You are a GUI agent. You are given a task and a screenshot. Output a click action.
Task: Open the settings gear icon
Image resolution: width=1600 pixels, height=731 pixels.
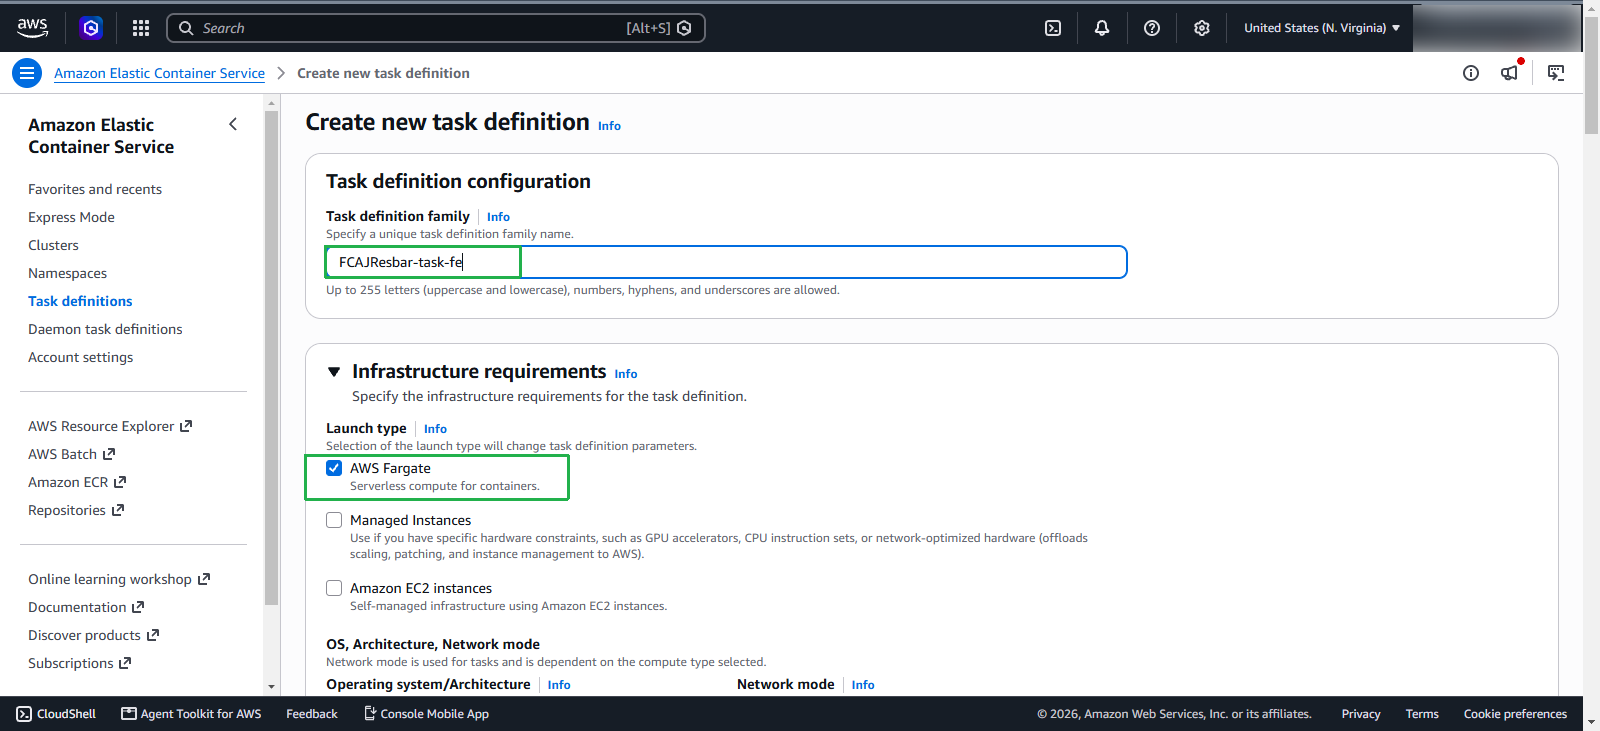tap(1202, 28)
